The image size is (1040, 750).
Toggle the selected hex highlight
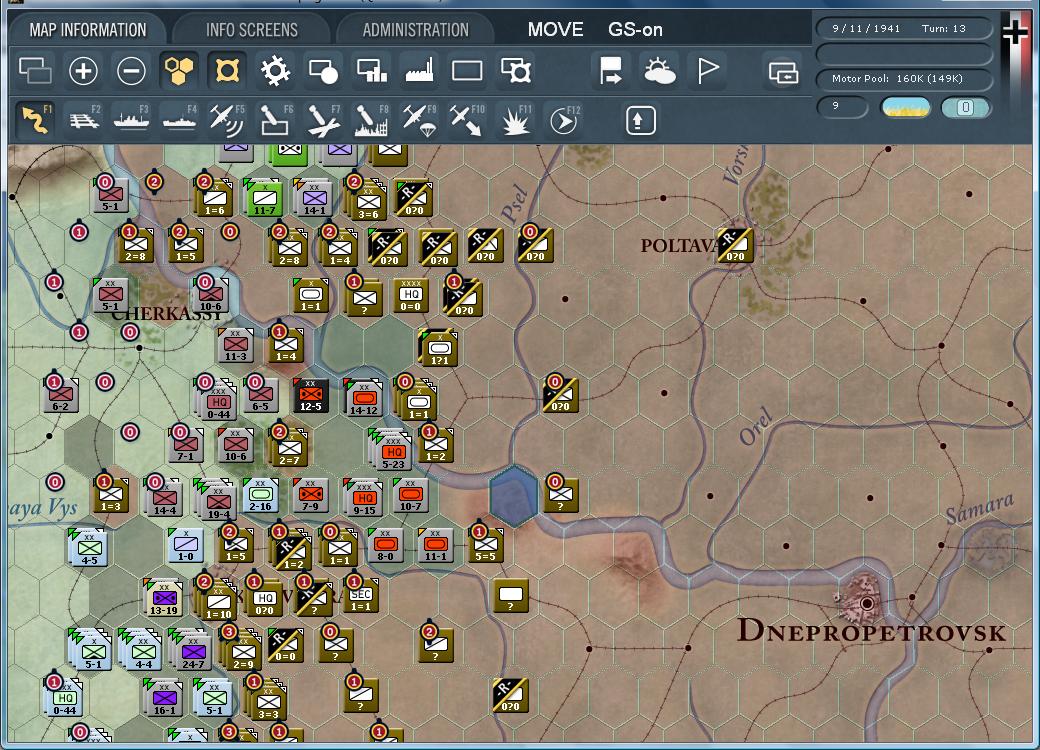click(x=228, y=71)
